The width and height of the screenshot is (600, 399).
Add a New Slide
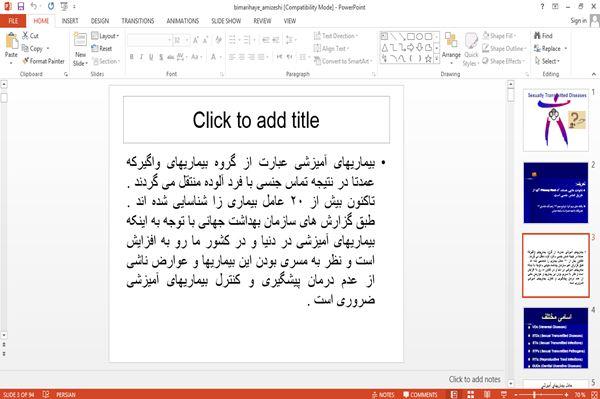(x=80, y=50)
